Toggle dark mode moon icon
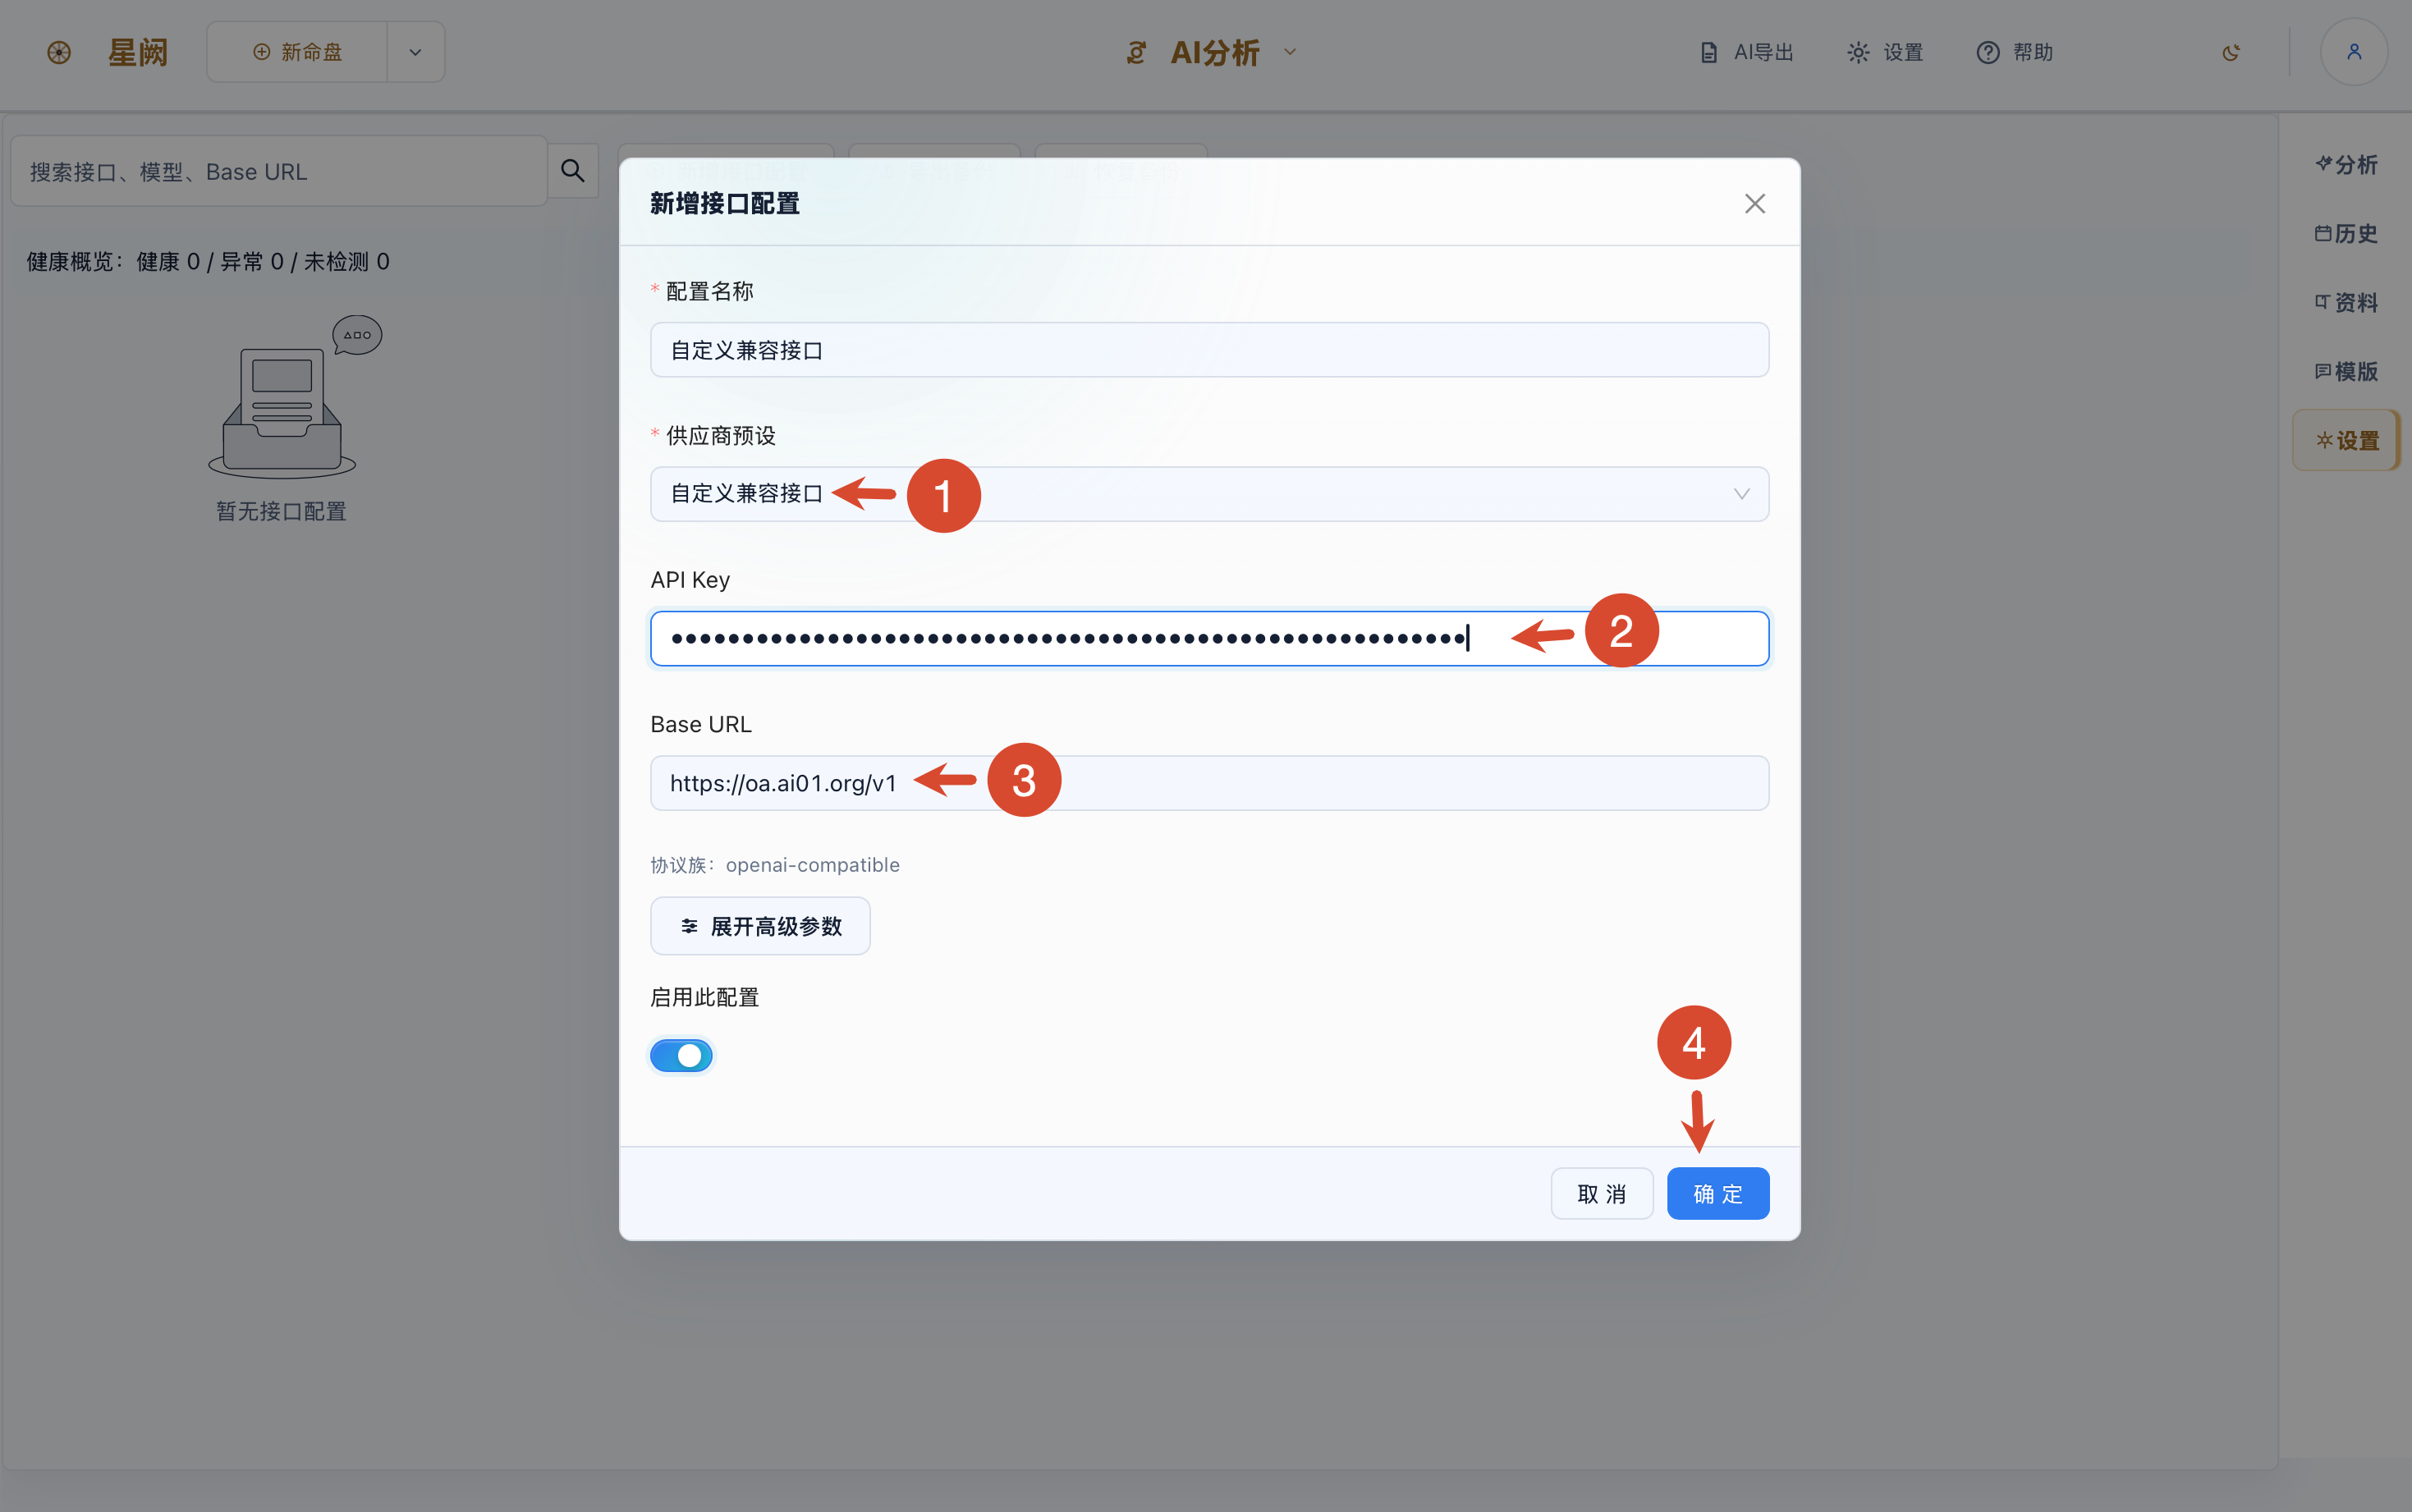 click(2230, 52)
